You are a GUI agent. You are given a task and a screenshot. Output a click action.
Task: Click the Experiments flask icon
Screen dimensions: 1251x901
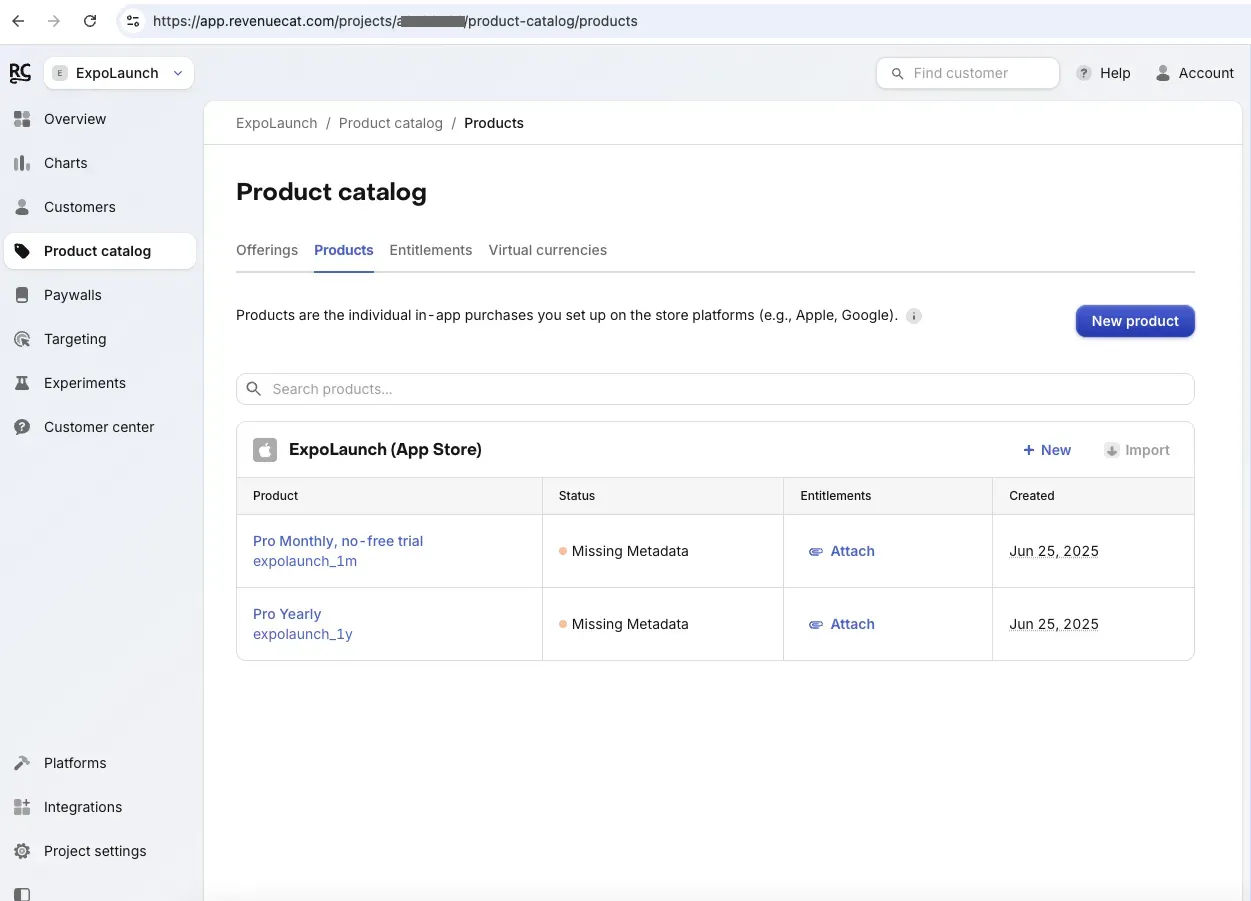[22, 383]
